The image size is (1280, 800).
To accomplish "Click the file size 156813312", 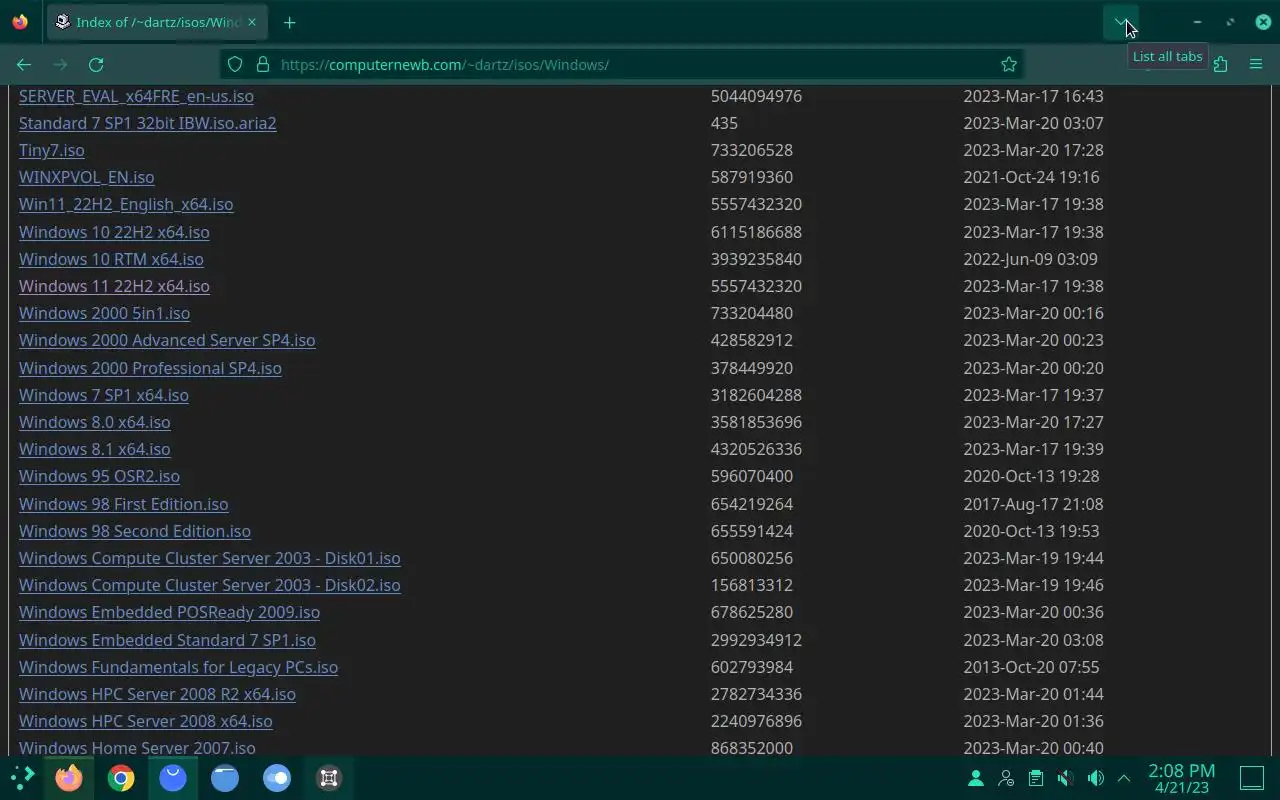I will coord(752,585).
